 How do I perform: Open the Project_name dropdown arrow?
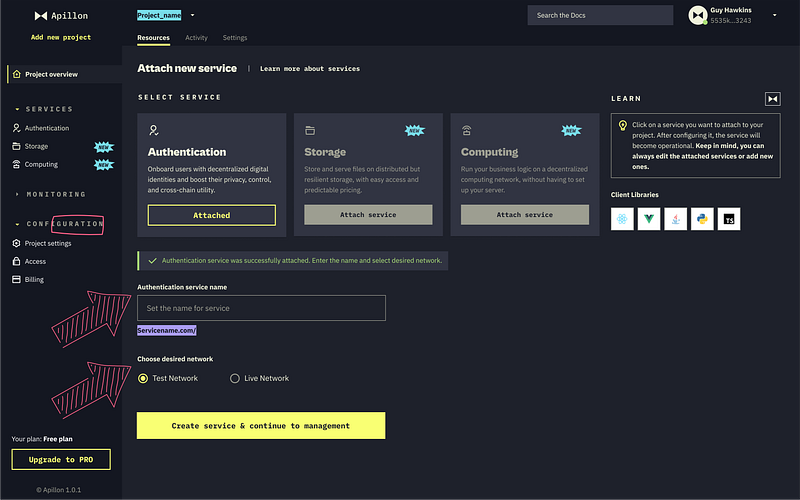[x=192, y=15]
